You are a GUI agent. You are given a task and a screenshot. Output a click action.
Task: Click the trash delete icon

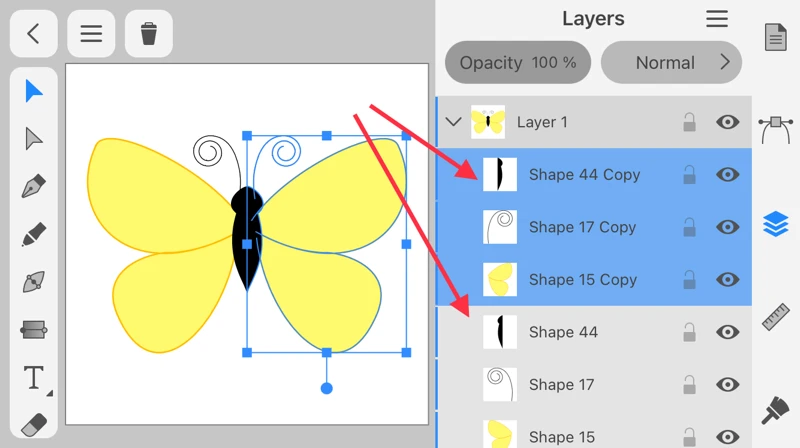pos(149,34)
